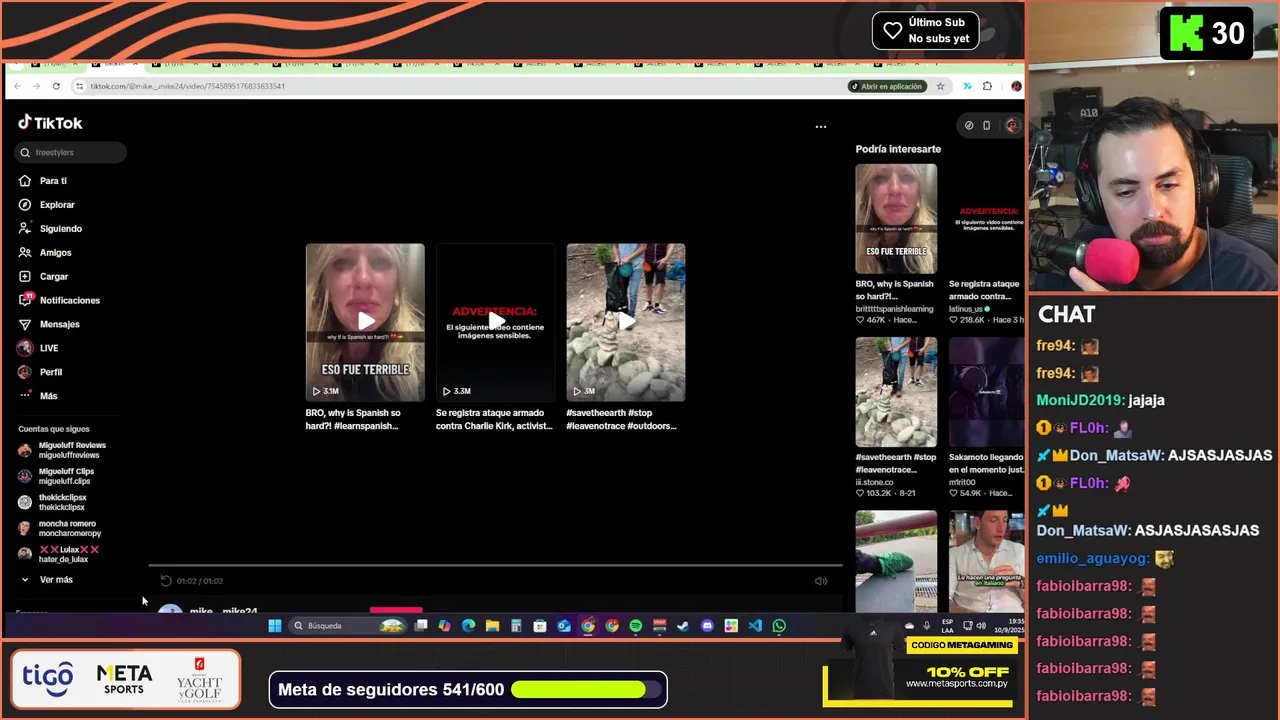Open the Cargar upload page
This screenshot has height=720, width=1280.
[x=43, y=277]
